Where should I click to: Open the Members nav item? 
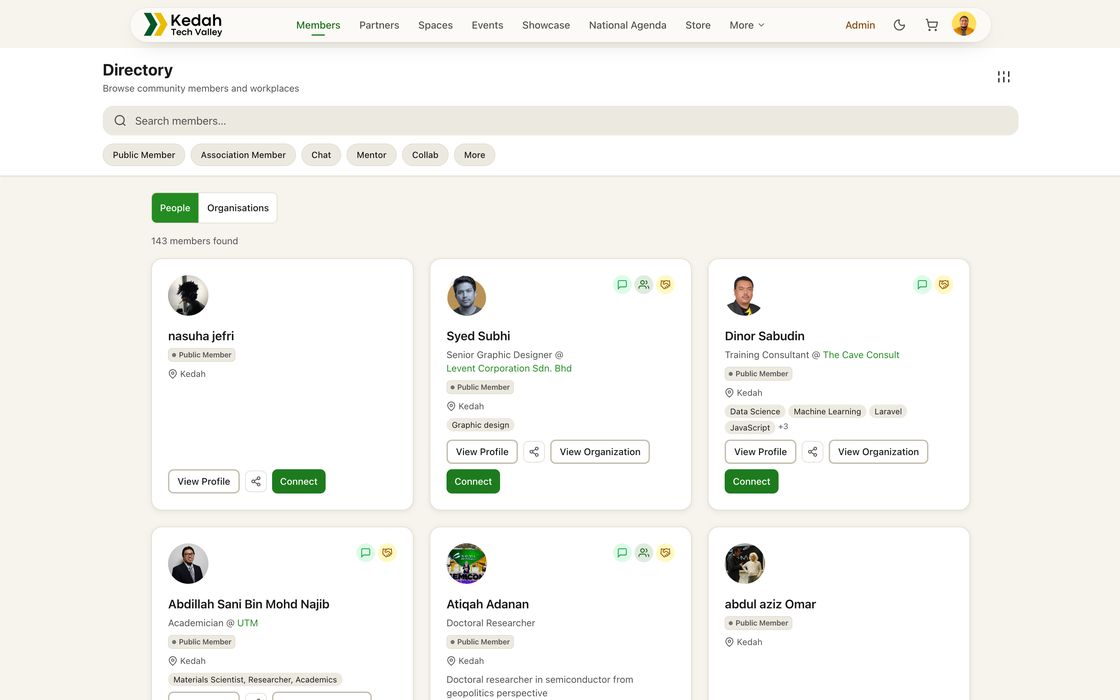(318, 25)
